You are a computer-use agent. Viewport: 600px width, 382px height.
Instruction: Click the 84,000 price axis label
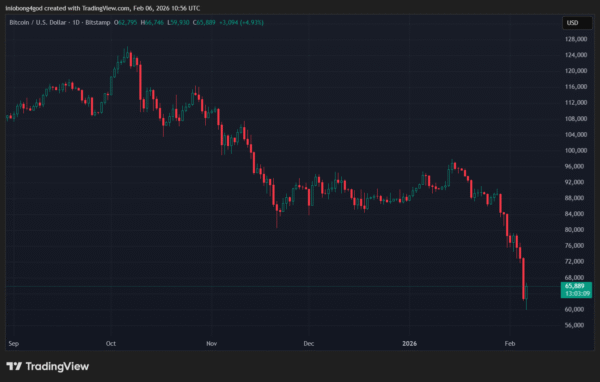[574, 214]
